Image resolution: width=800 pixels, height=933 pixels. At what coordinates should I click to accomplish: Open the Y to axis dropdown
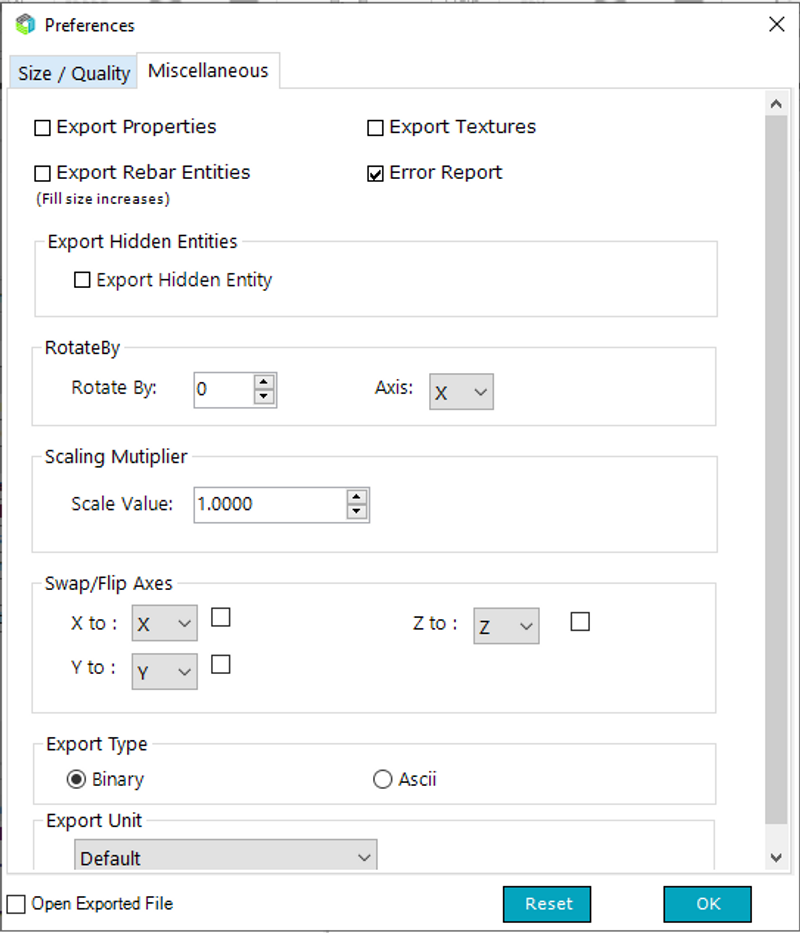[x=164, y=671]
